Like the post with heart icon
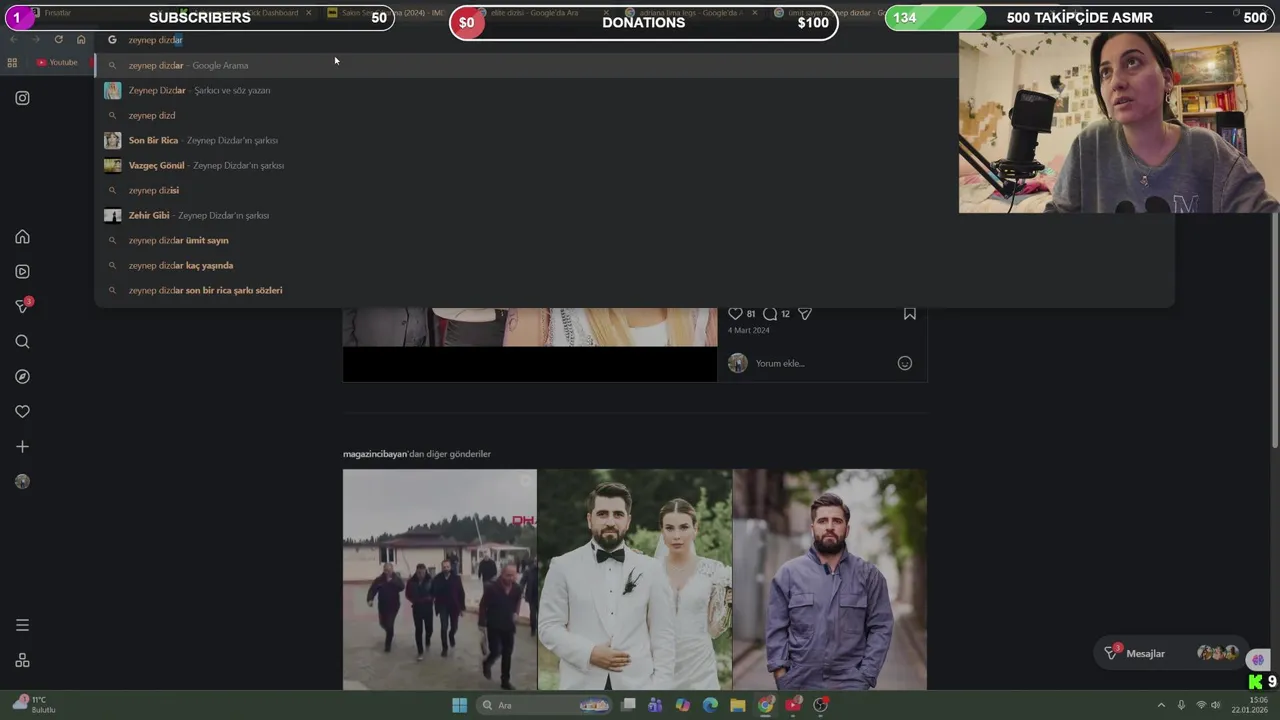The height and width of the screenshot is (720, 1280). click(x=735, y=314)
